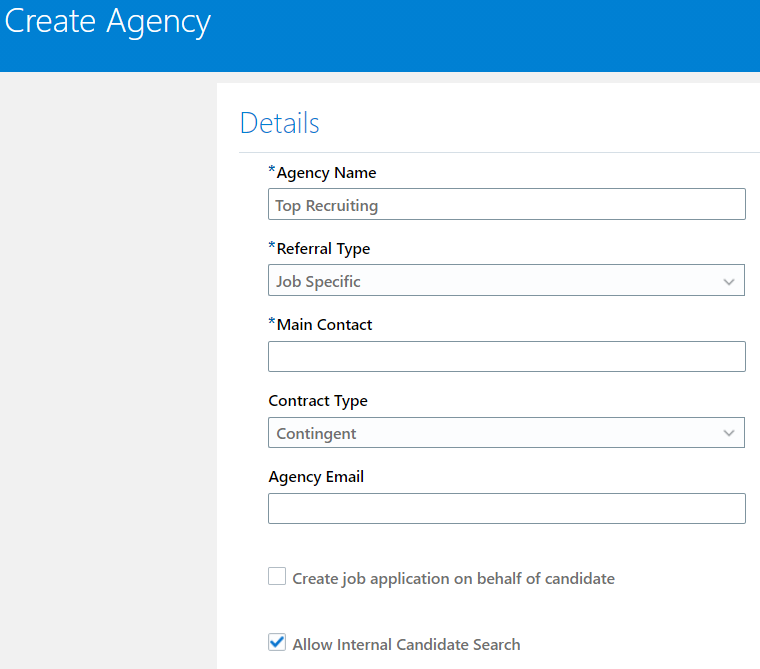
Task: Click the Referral Type field label
Action: point(323,249)
